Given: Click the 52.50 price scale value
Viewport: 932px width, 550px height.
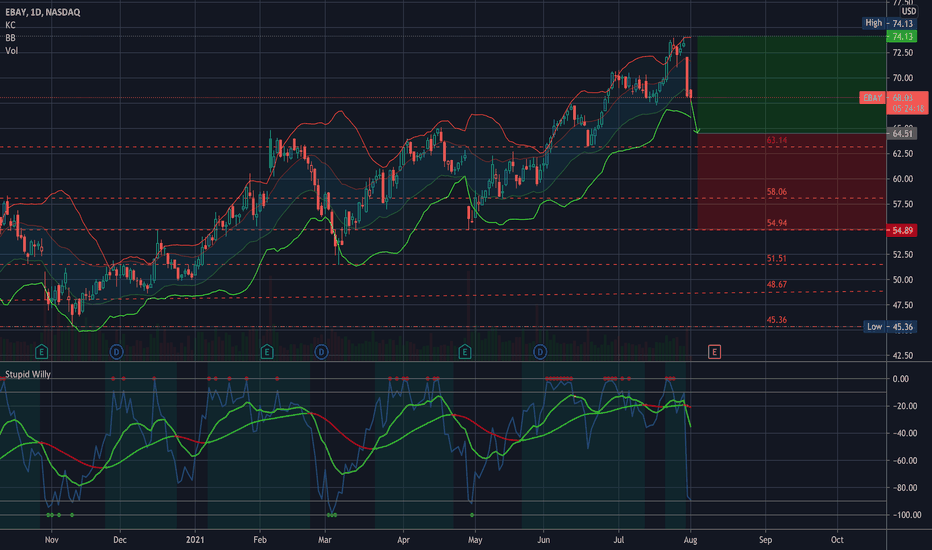Looking at the screenshot, I should 902,254.
